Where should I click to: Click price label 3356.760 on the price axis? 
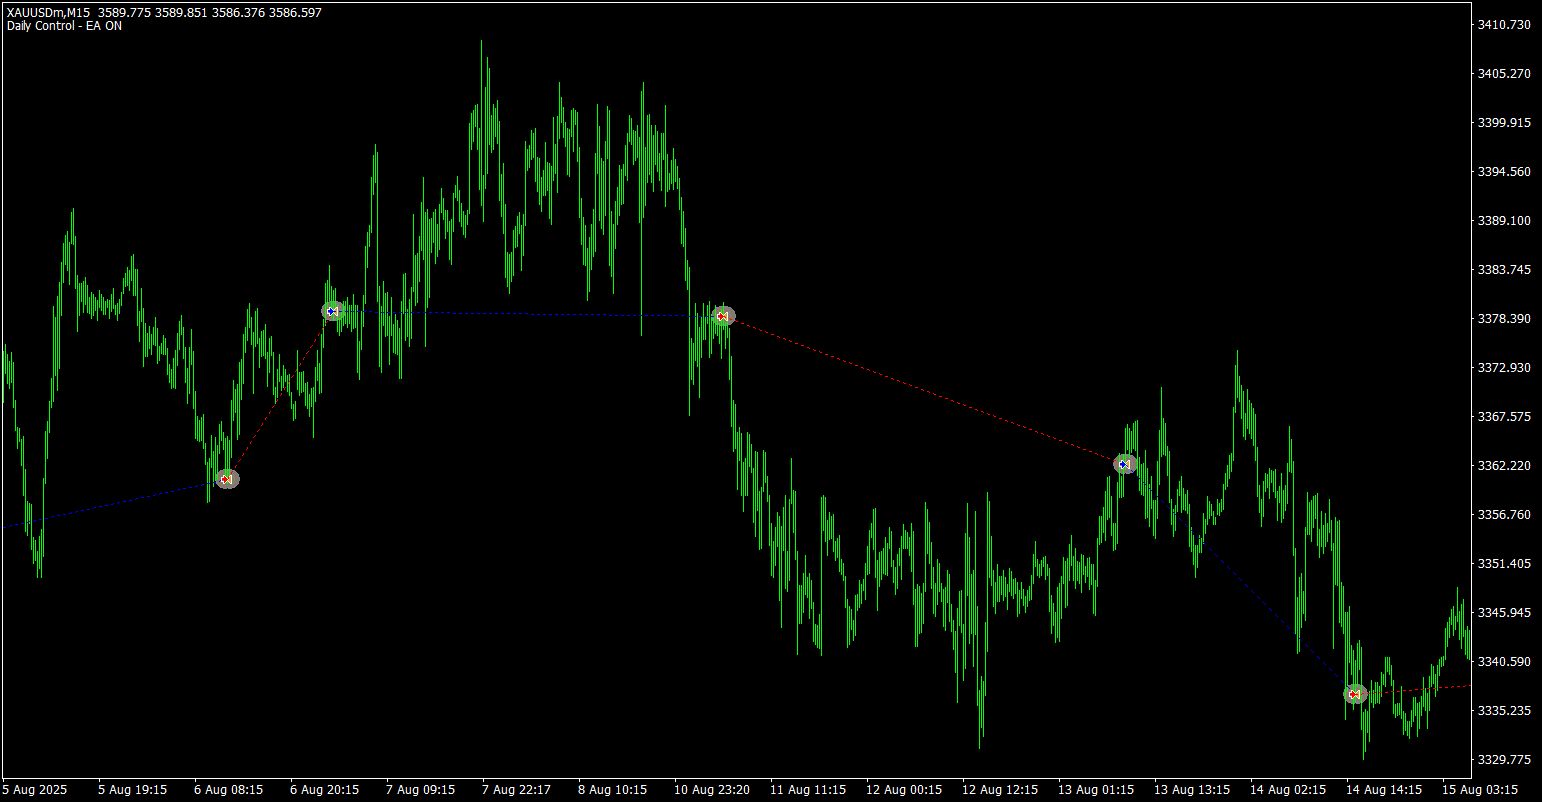[1504, 514]
